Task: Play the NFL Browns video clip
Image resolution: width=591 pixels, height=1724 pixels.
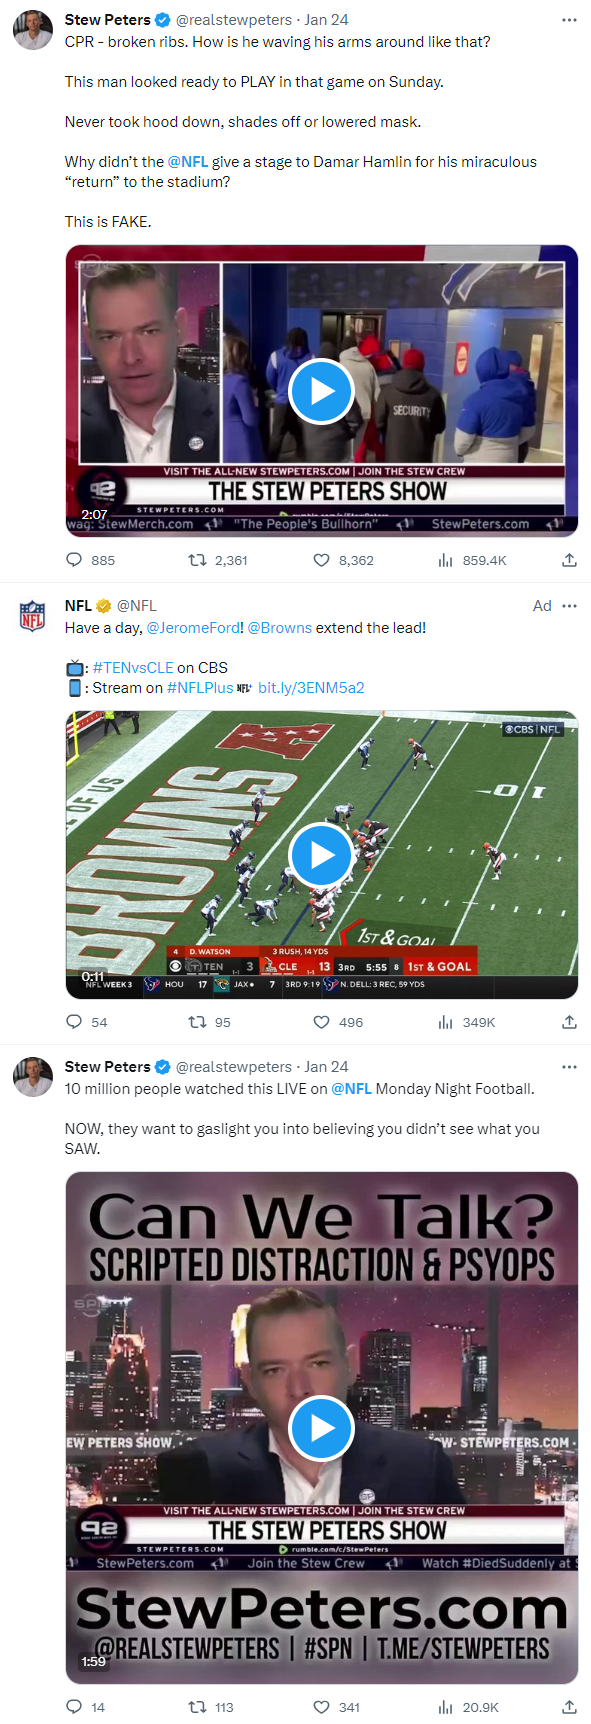Action: coord(320,855)
